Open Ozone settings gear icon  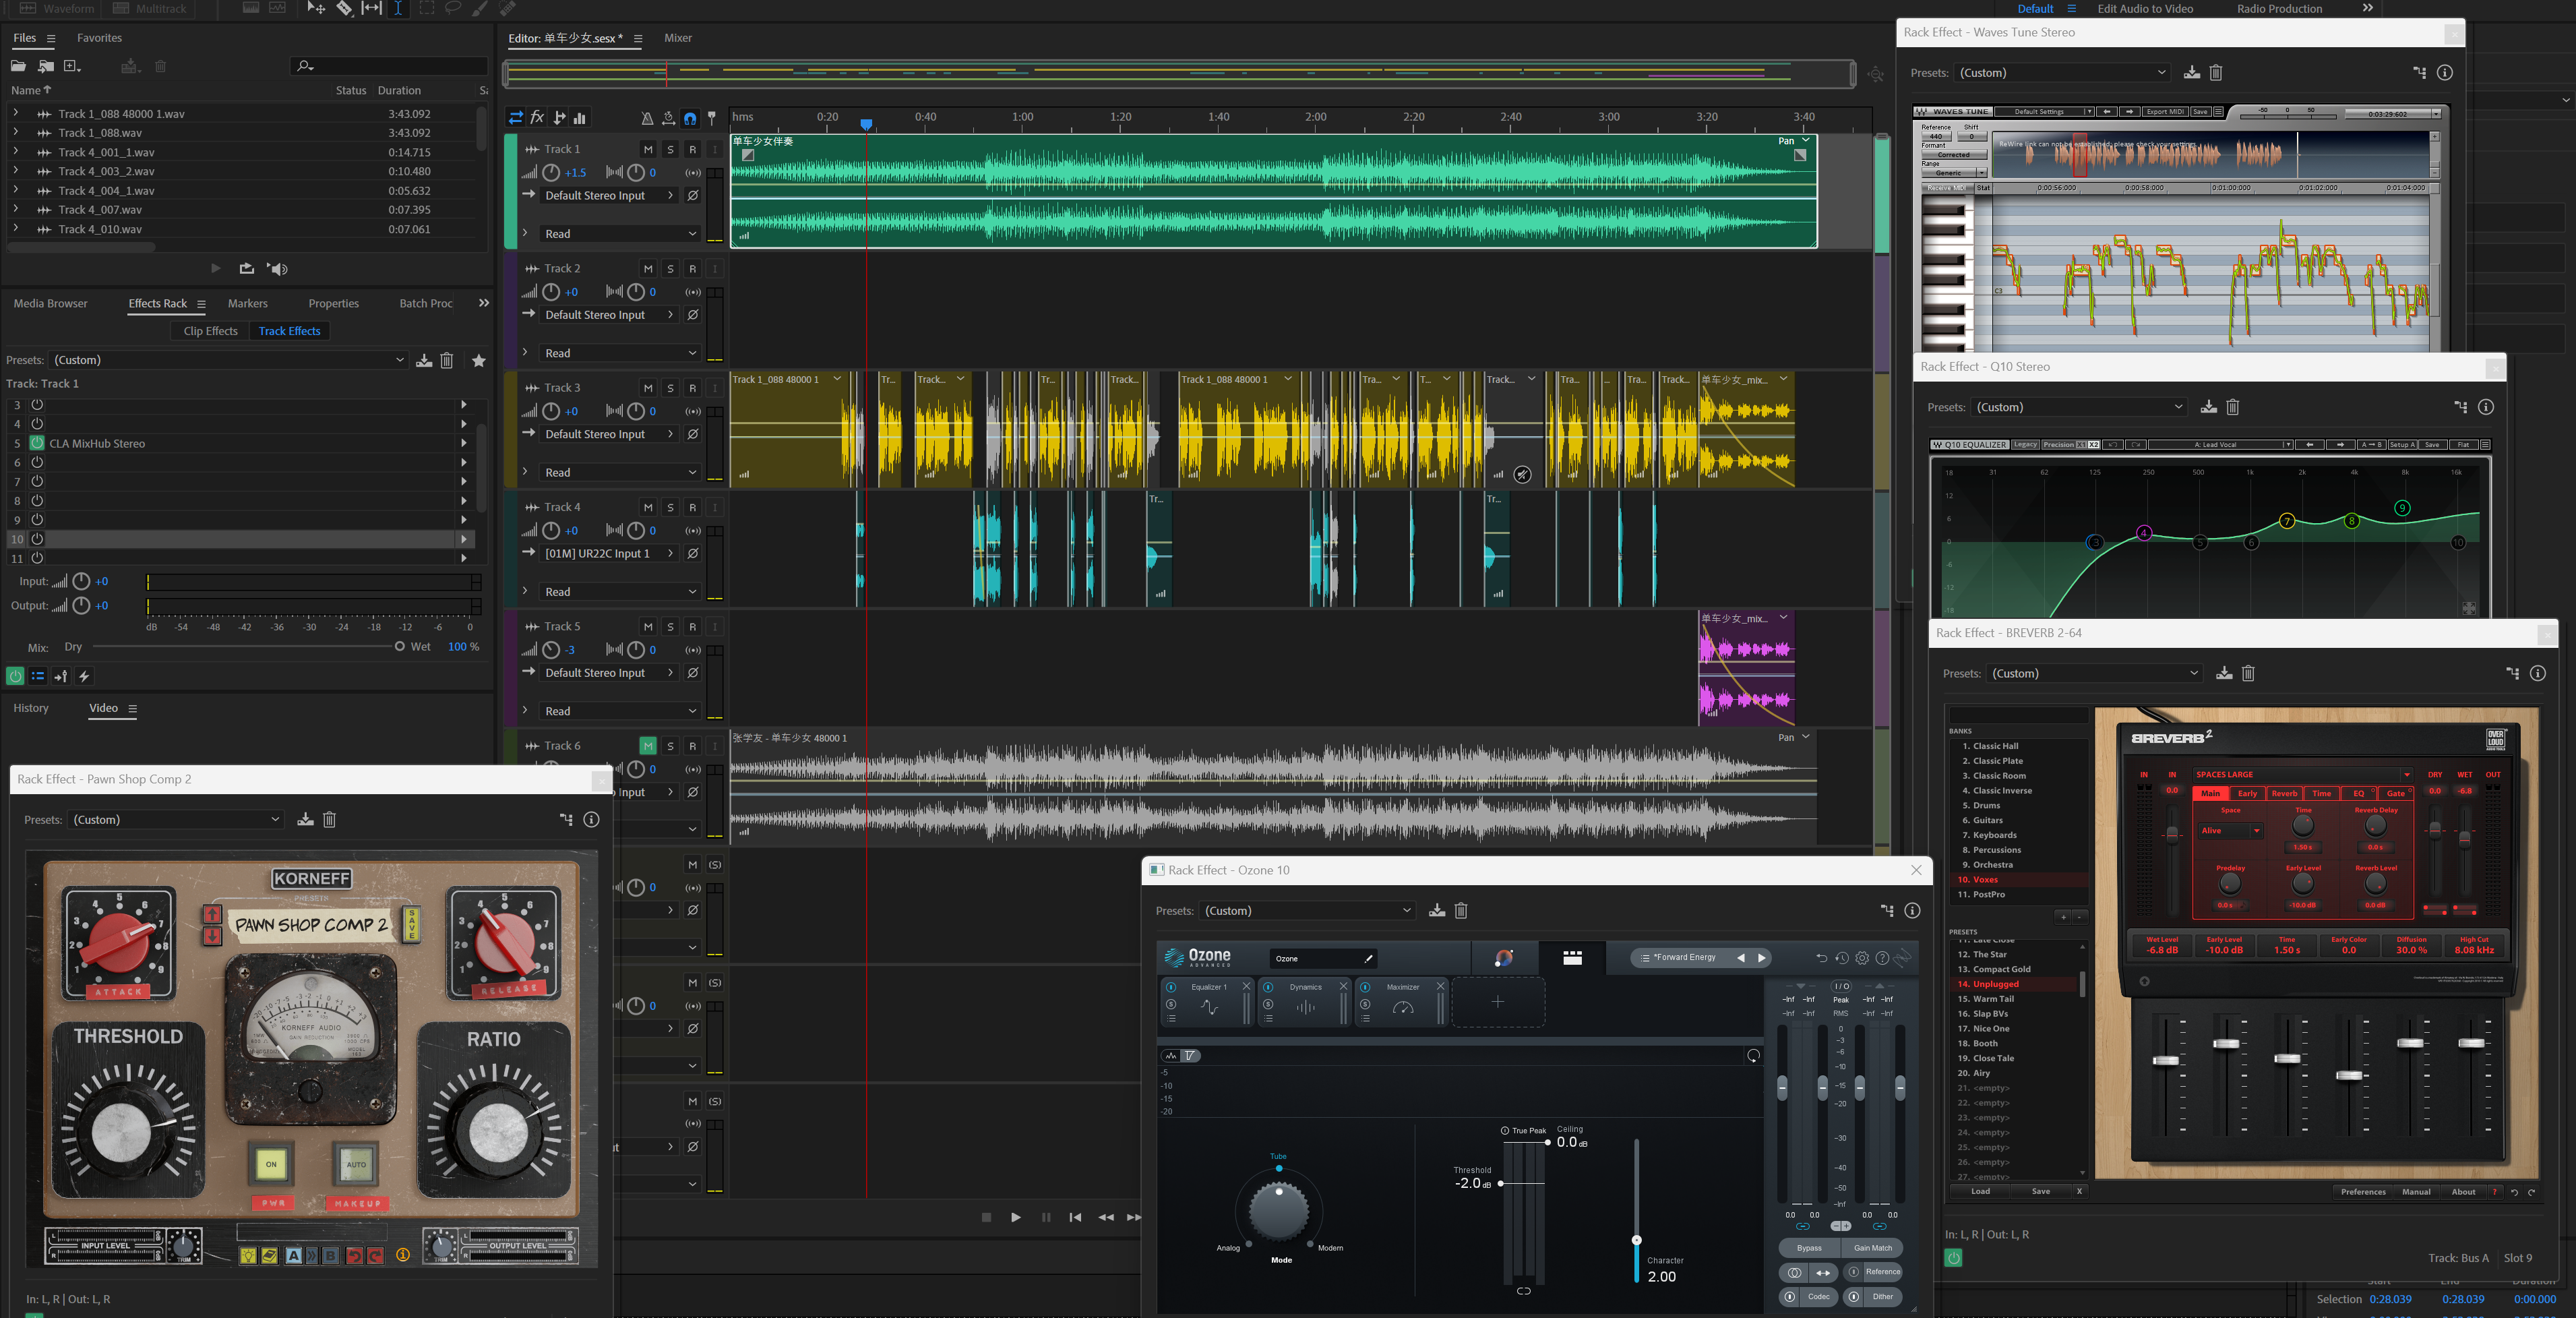pyautogui.click(x=1862, y=958)
